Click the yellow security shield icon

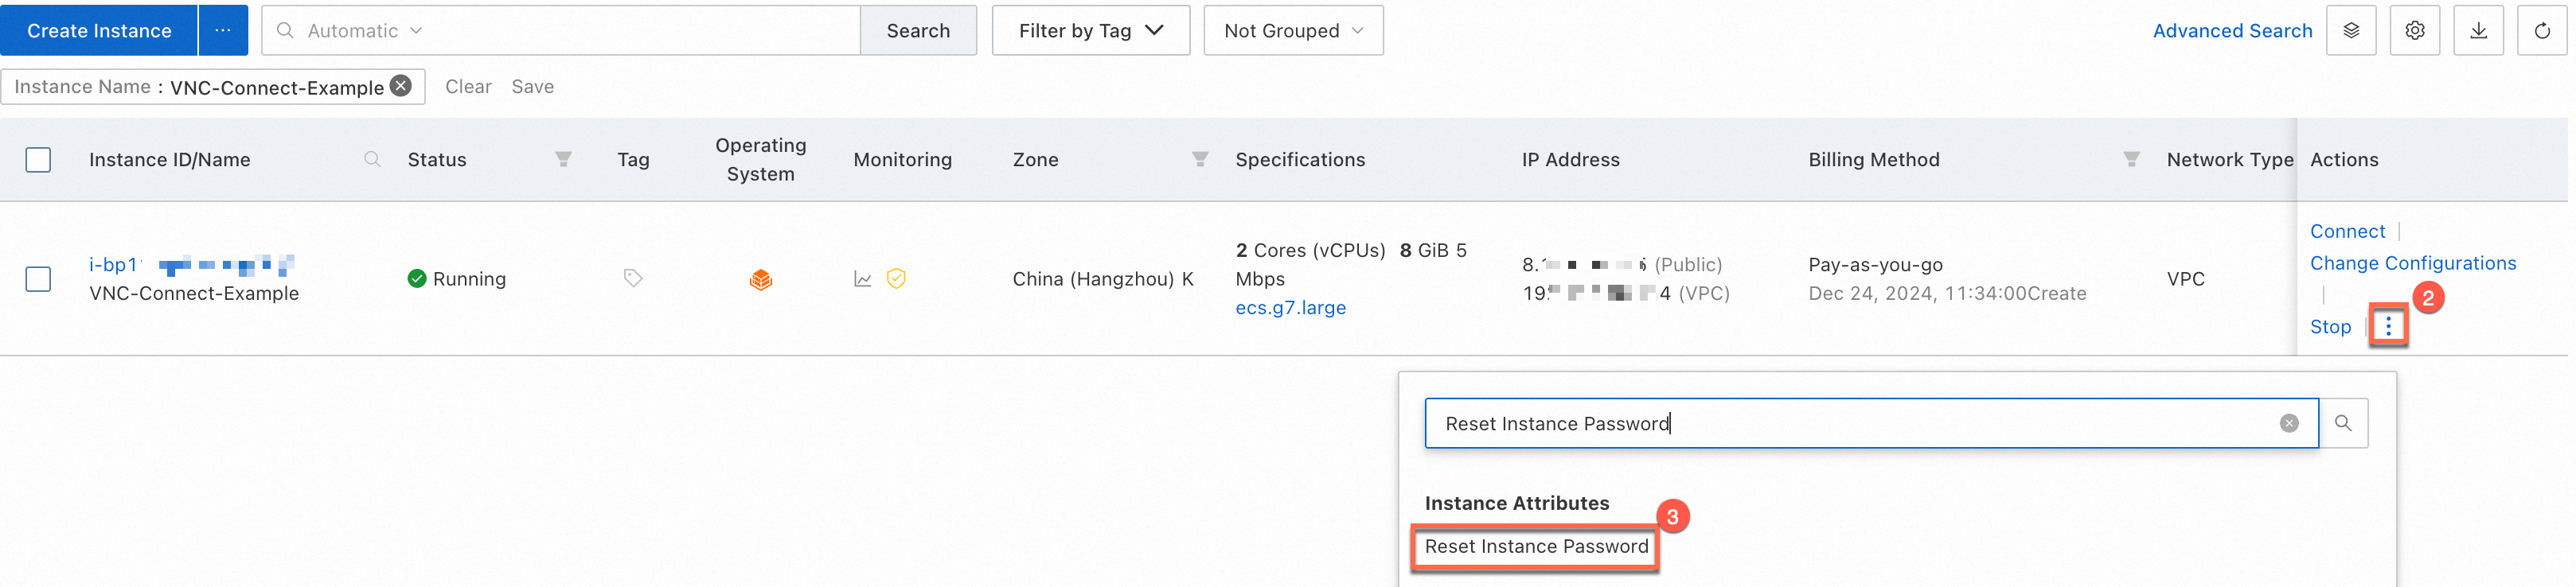click(896, 279)
